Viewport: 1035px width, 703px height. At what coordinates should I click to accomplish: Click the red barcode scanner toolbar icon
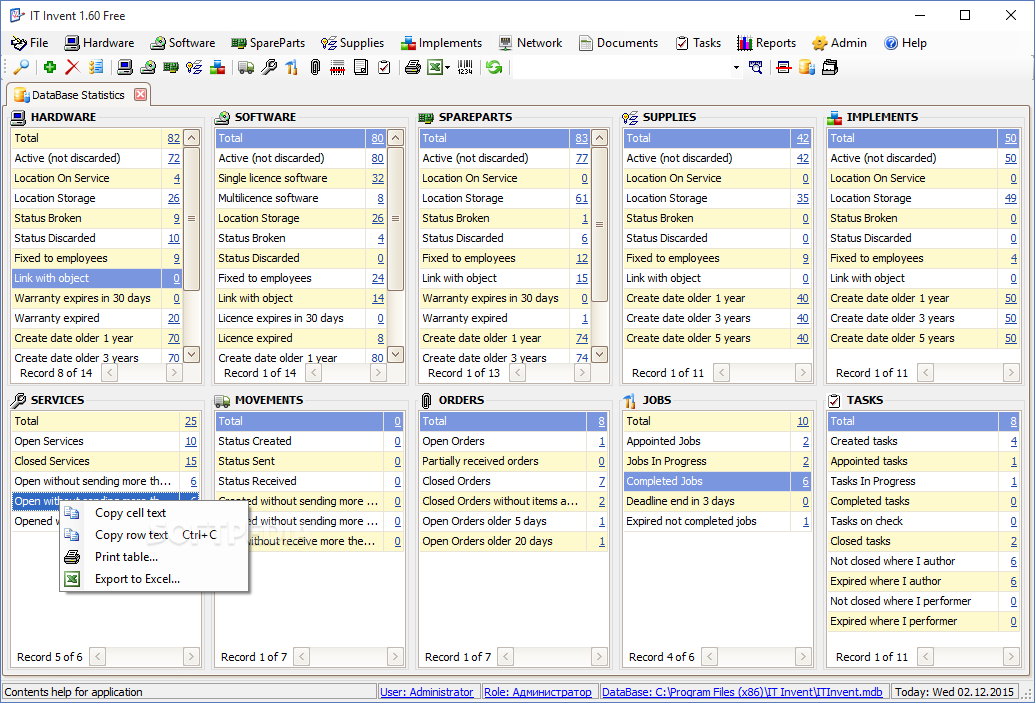(x=337, y=67)
